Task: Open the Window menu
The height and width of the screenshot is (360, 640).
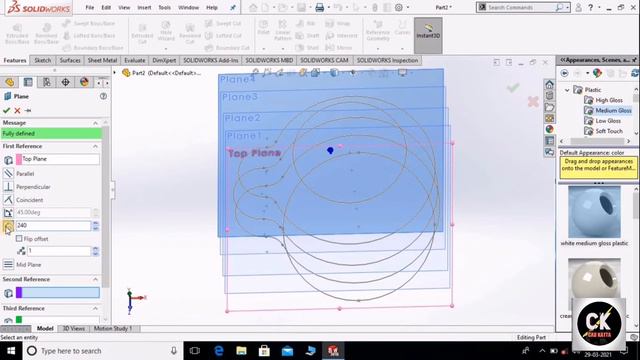Action: click(188, 7)
